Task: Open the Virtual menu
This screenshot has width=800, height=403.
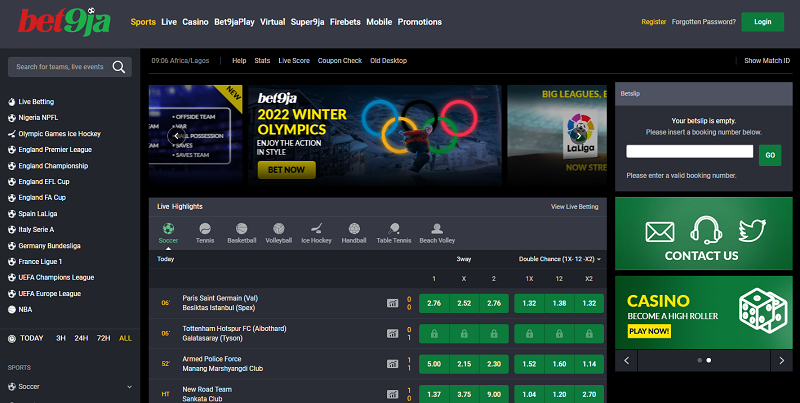Action: click(272, 22)
